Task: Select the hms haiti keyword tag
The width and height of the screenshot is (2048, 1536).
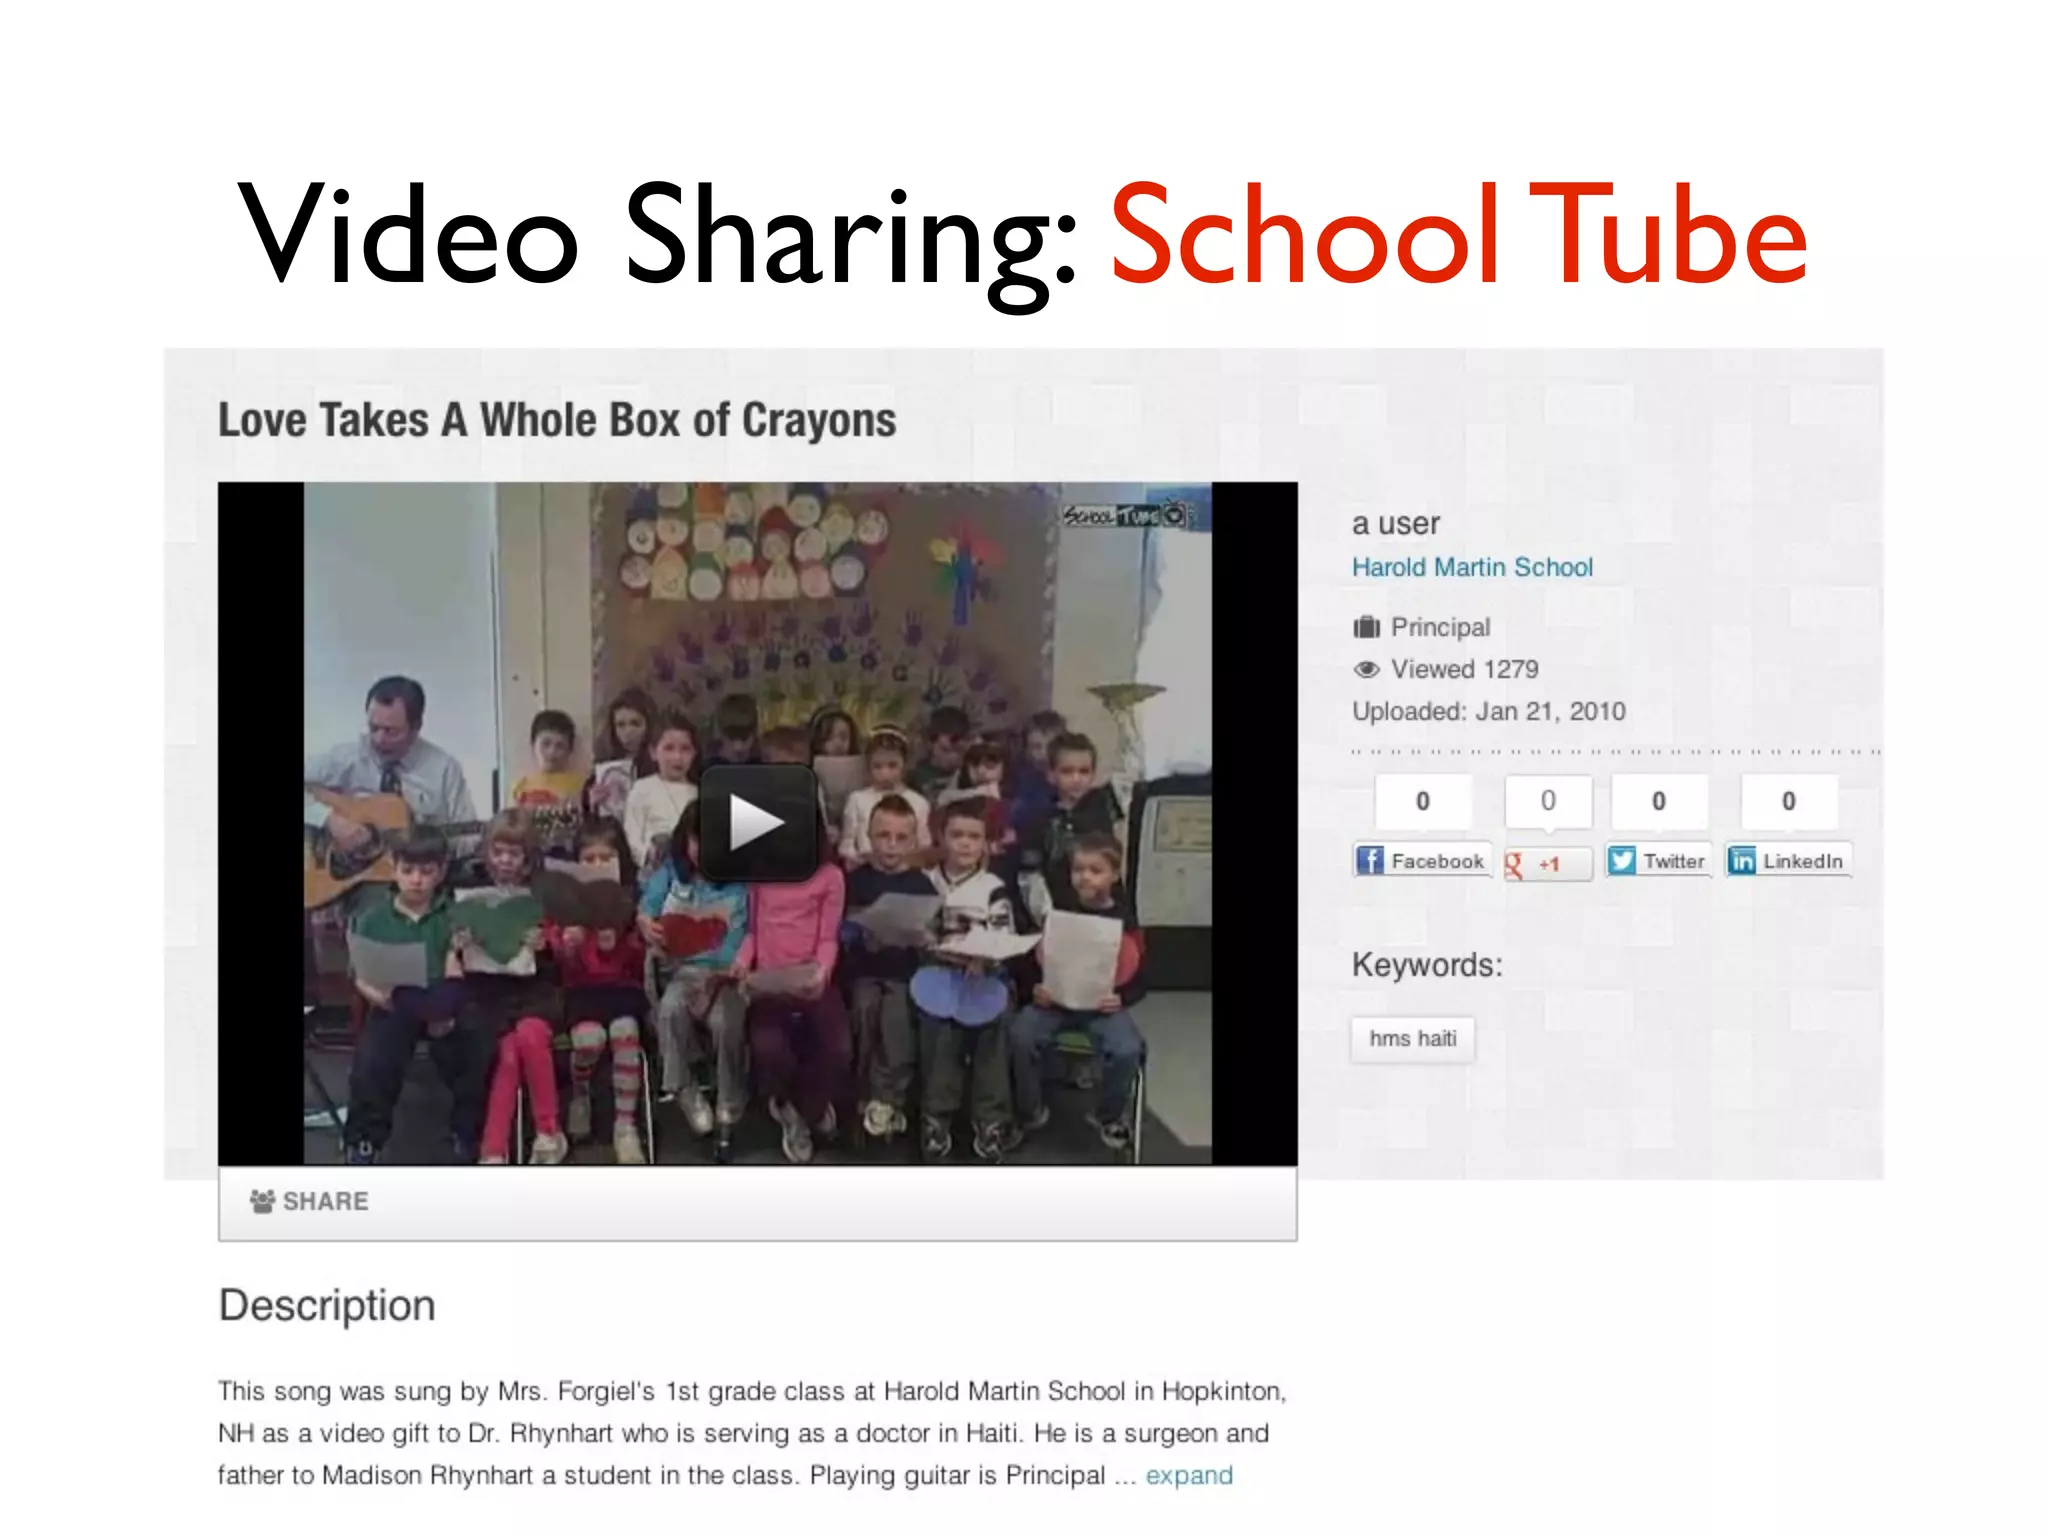Action: 1412,1039
